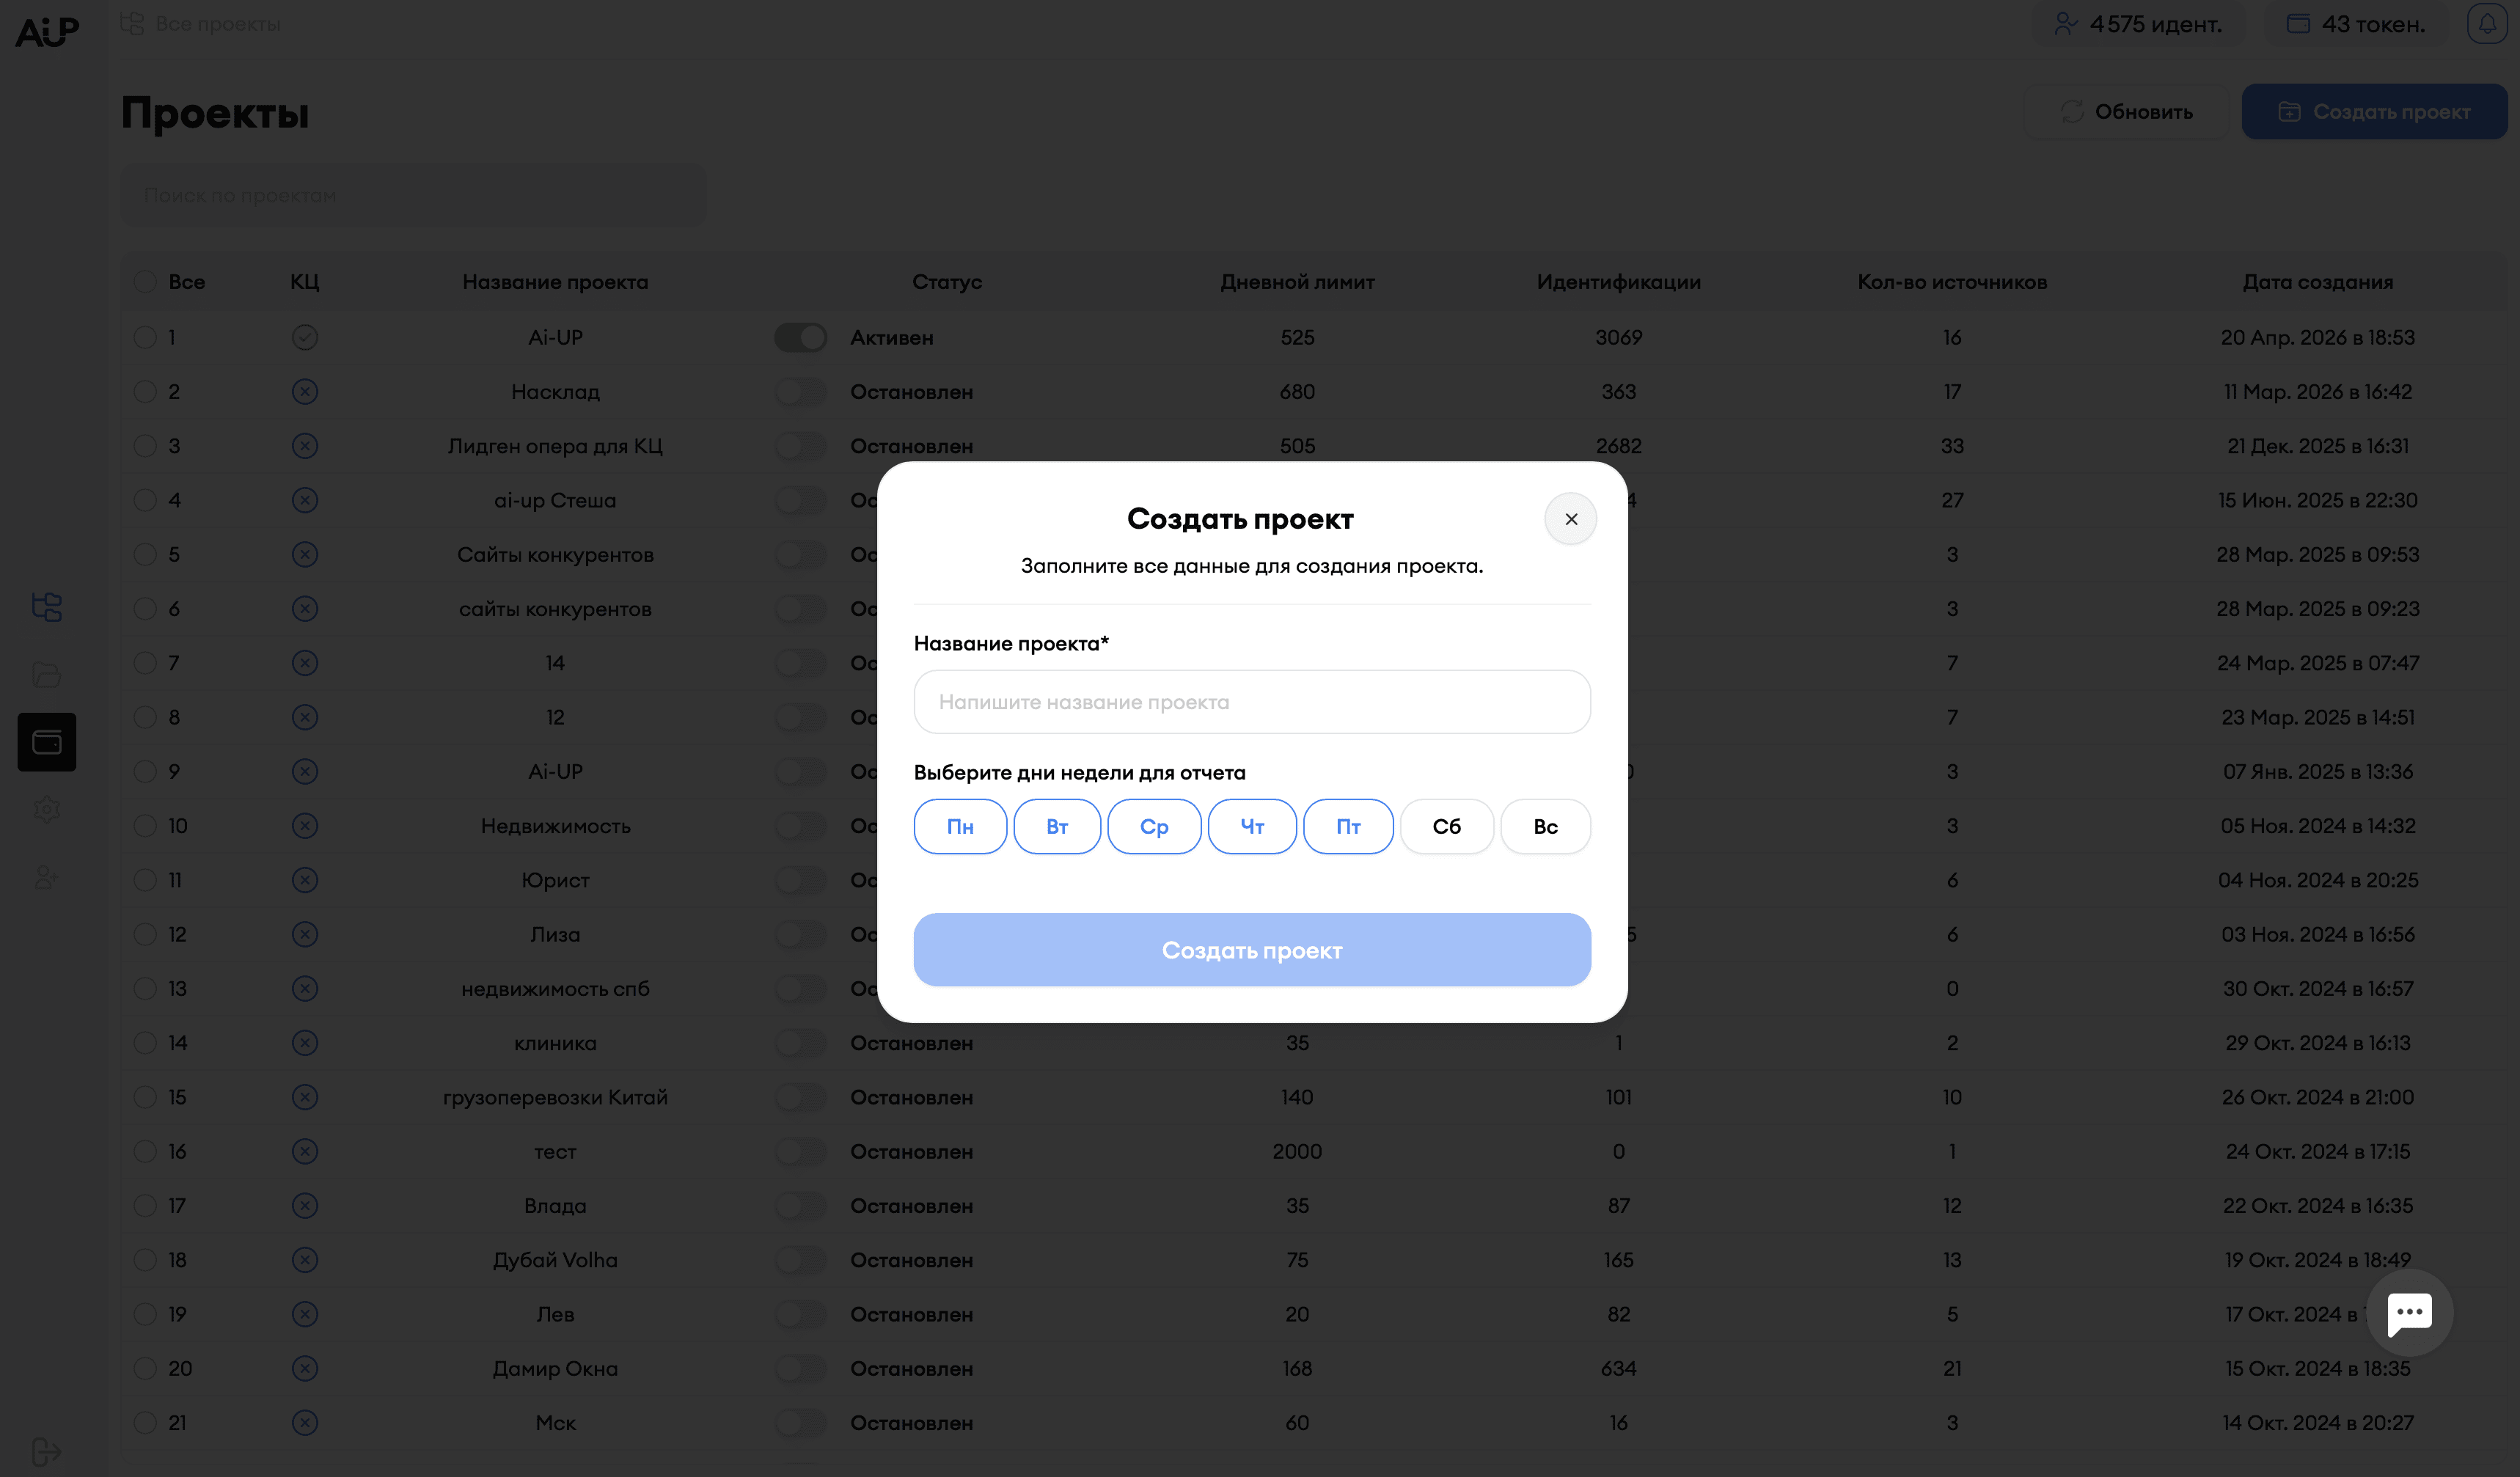2520x1477 pixels.
Task: Click the КЦ cross icon for Недвижимость
Action: 305,825
